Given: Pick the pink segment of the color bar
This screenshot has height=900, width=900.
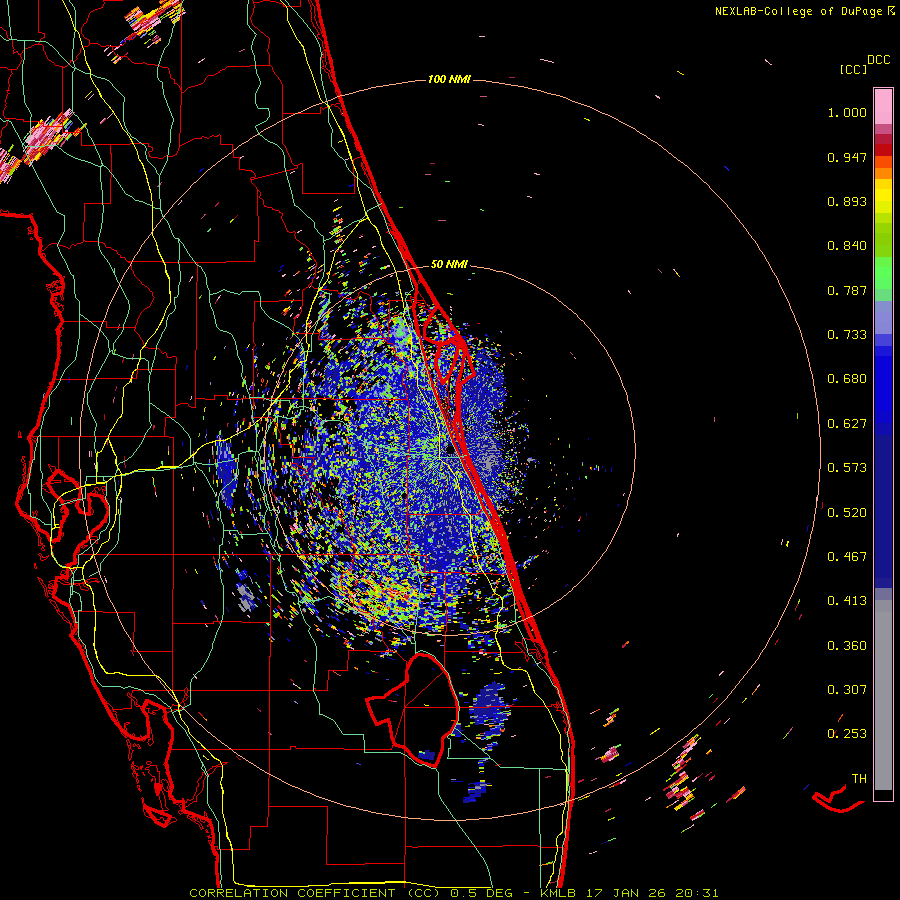Looking at the screenshot, I should (883, 107).
